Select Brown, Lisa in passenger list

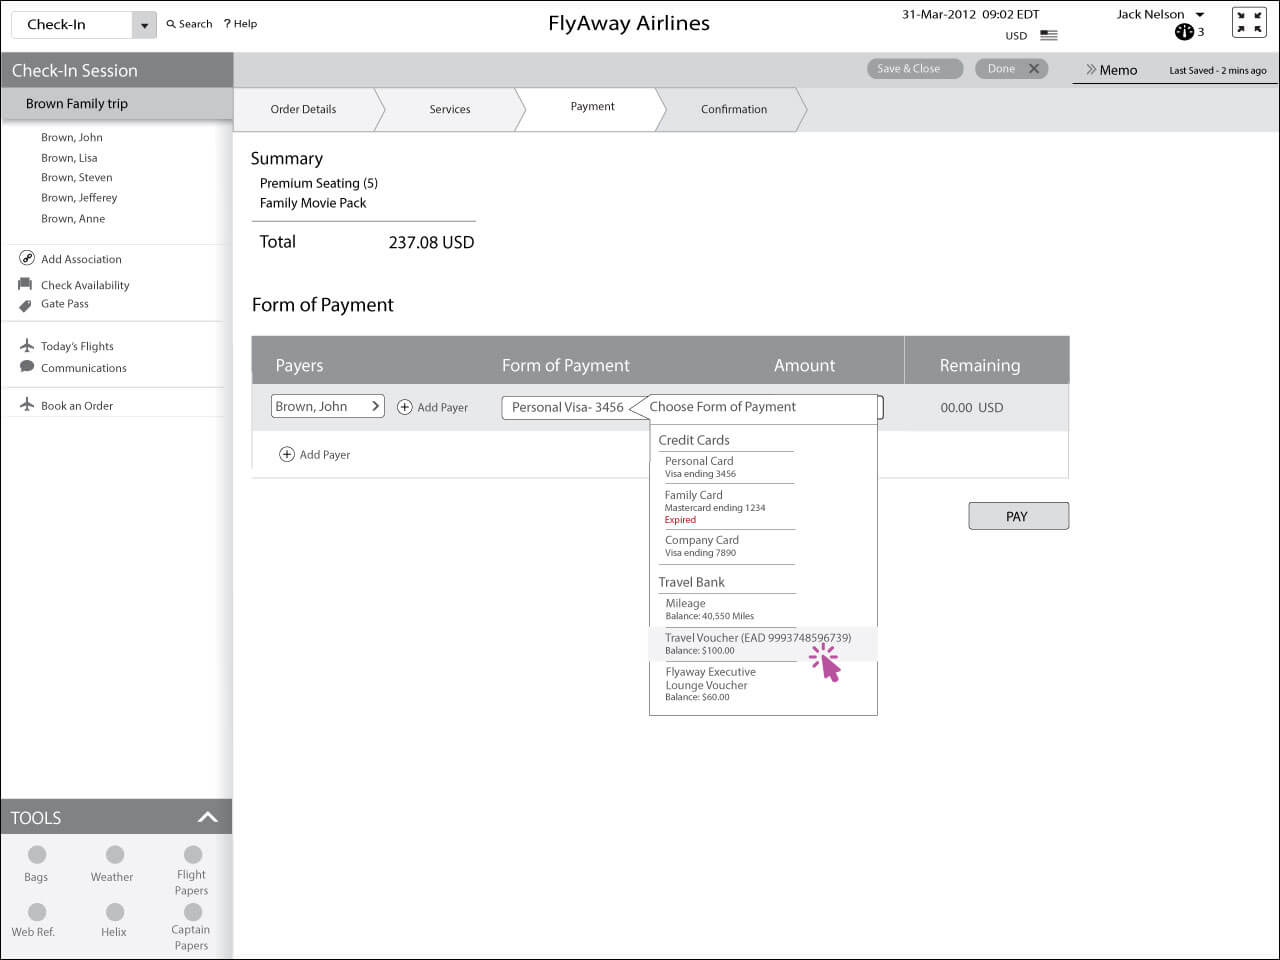tap(69, 158)
